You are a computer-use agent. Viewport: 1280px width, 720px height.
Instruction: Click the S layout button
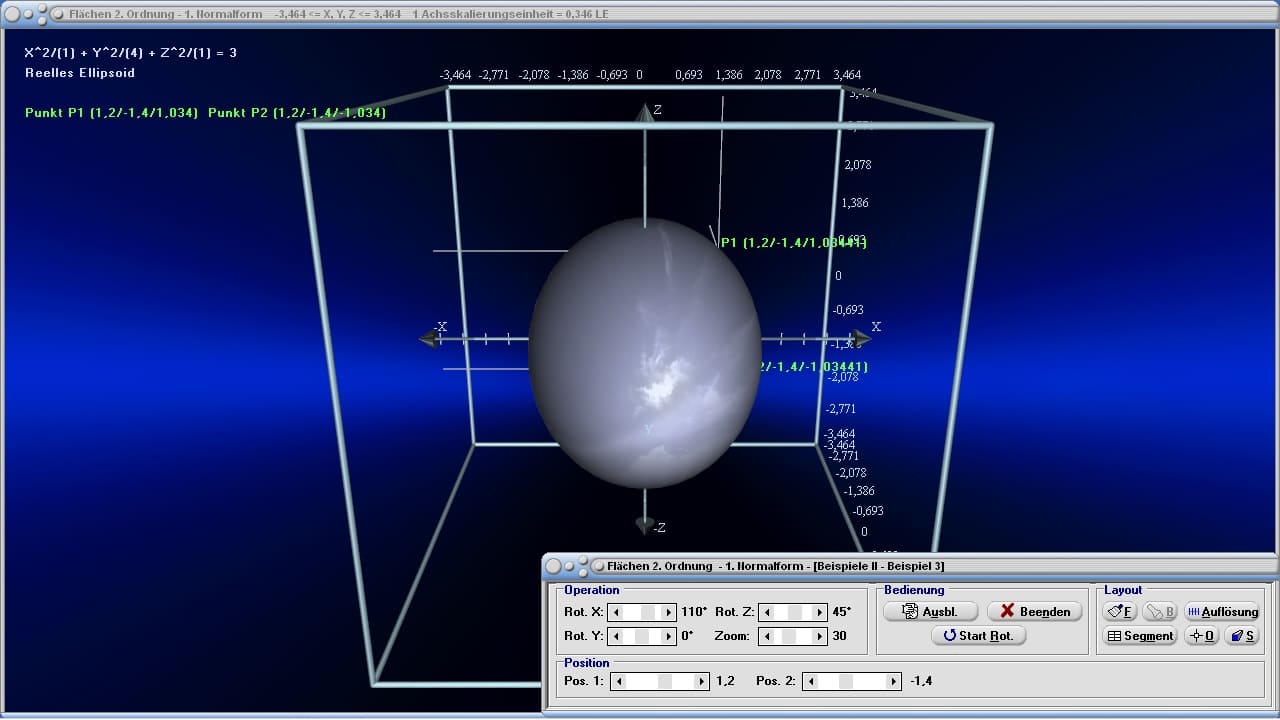pyautogui.click(x=1242, y=635)
